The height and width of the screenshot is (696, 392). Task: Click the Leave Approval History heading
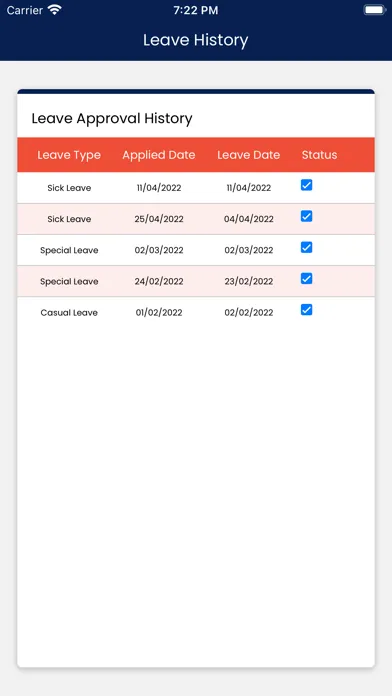pos(112,119)
